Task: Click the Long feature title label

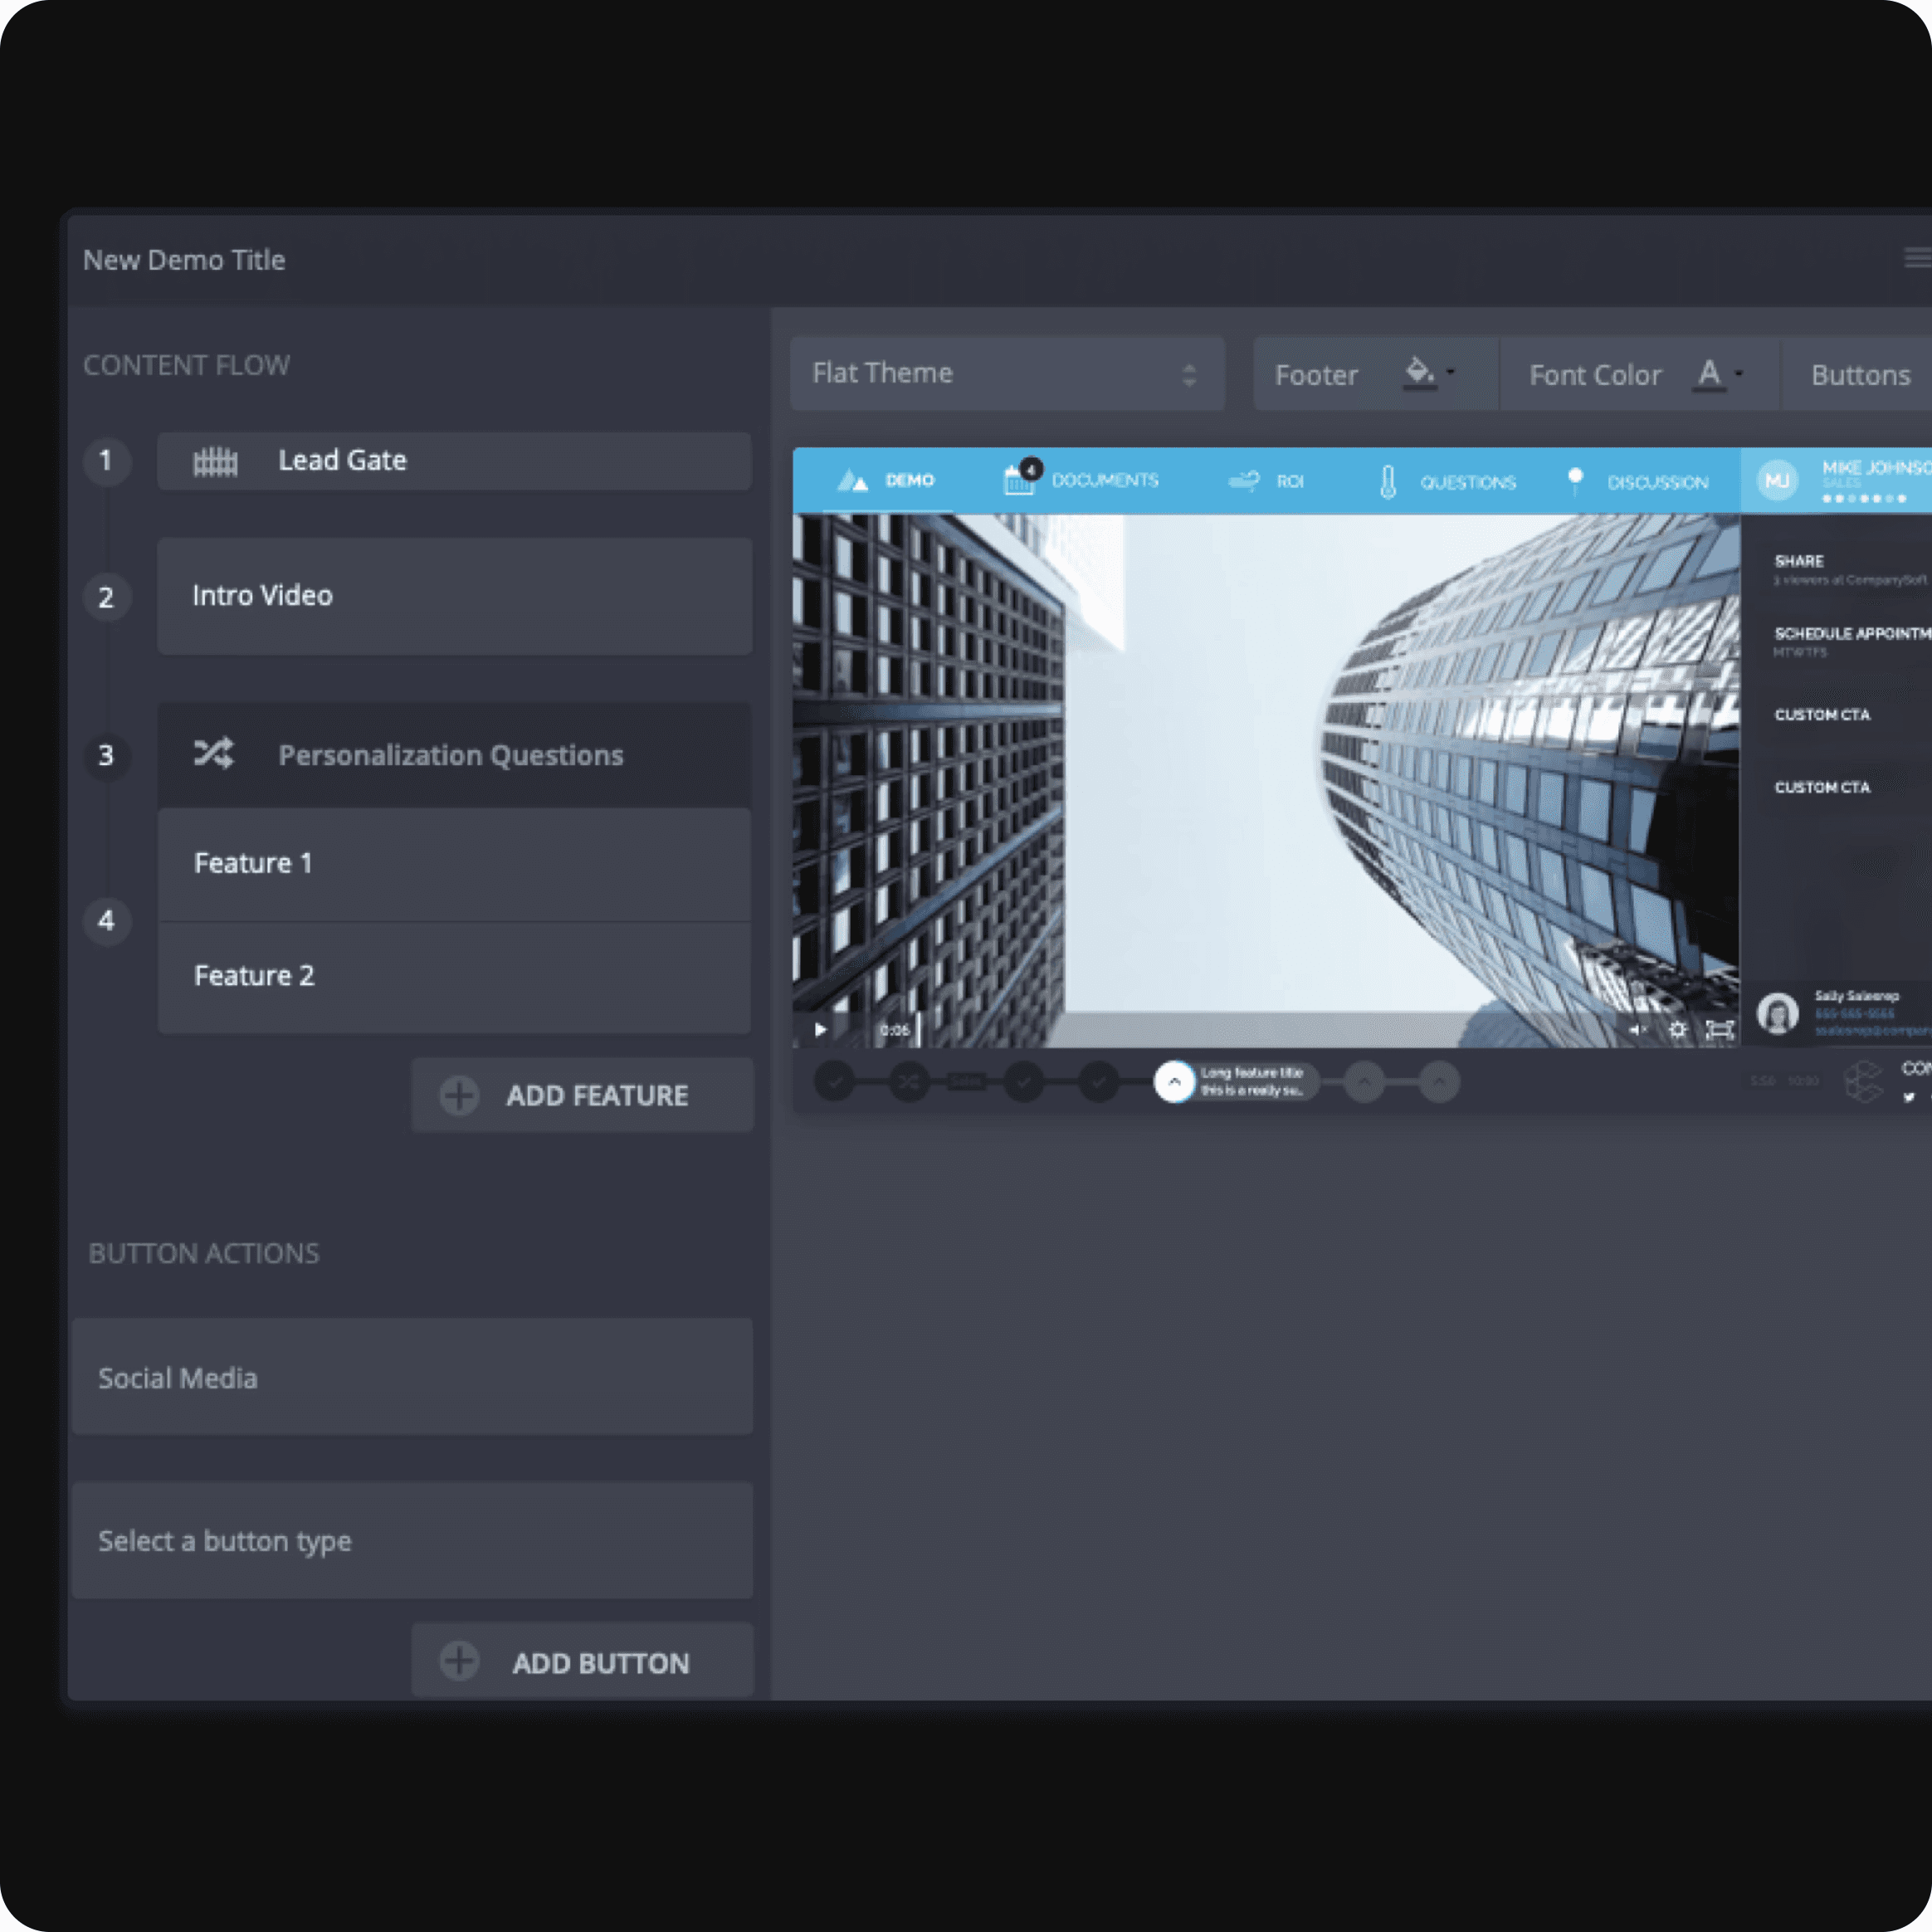Action: (x=1252, y=1081)
